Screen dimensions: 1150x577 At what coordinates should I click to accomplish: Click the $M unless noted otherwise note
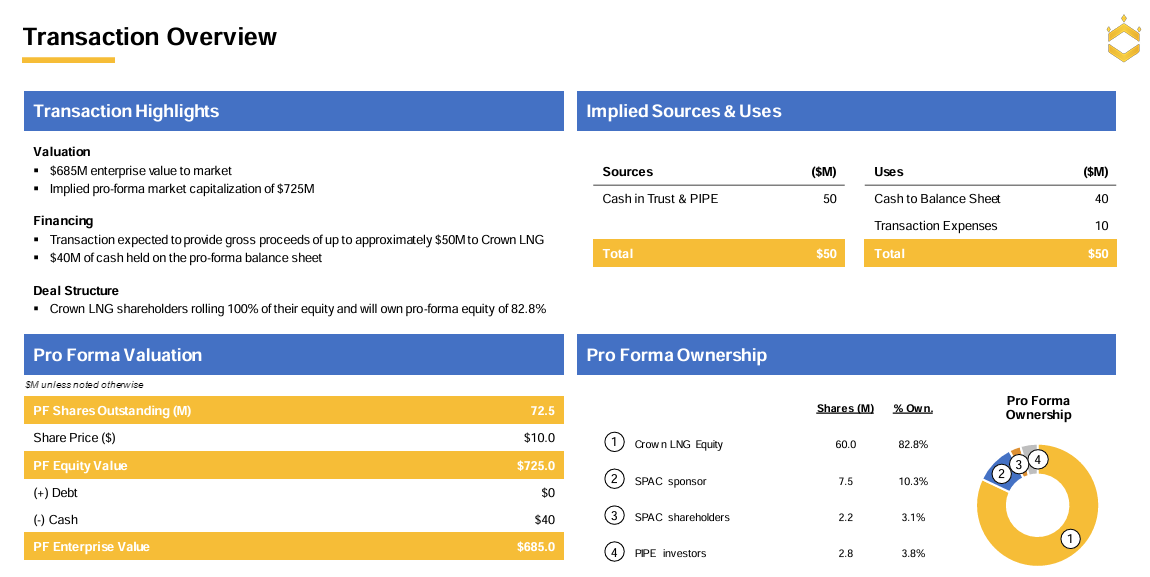coord(84,385)
